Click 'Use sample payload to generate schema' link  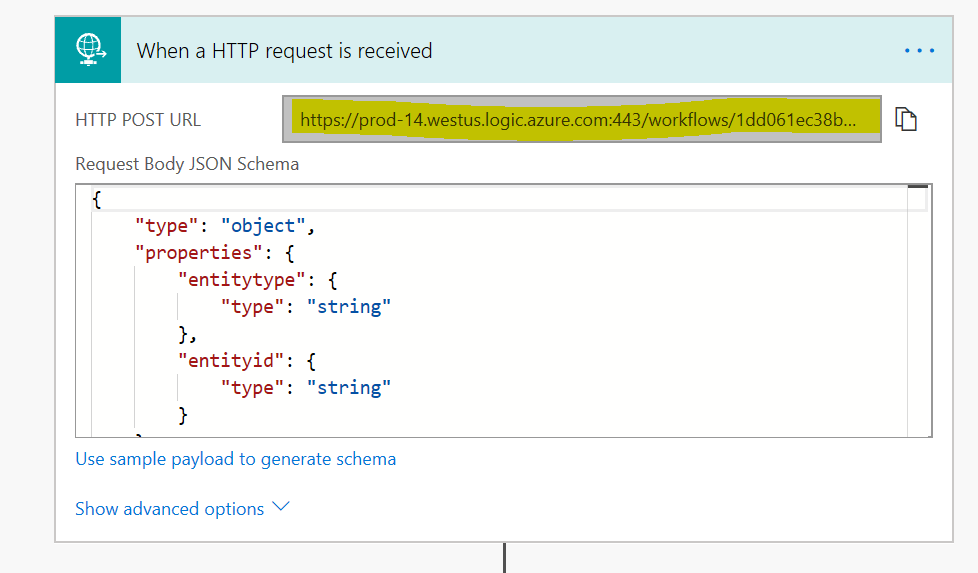click(235, 459)
